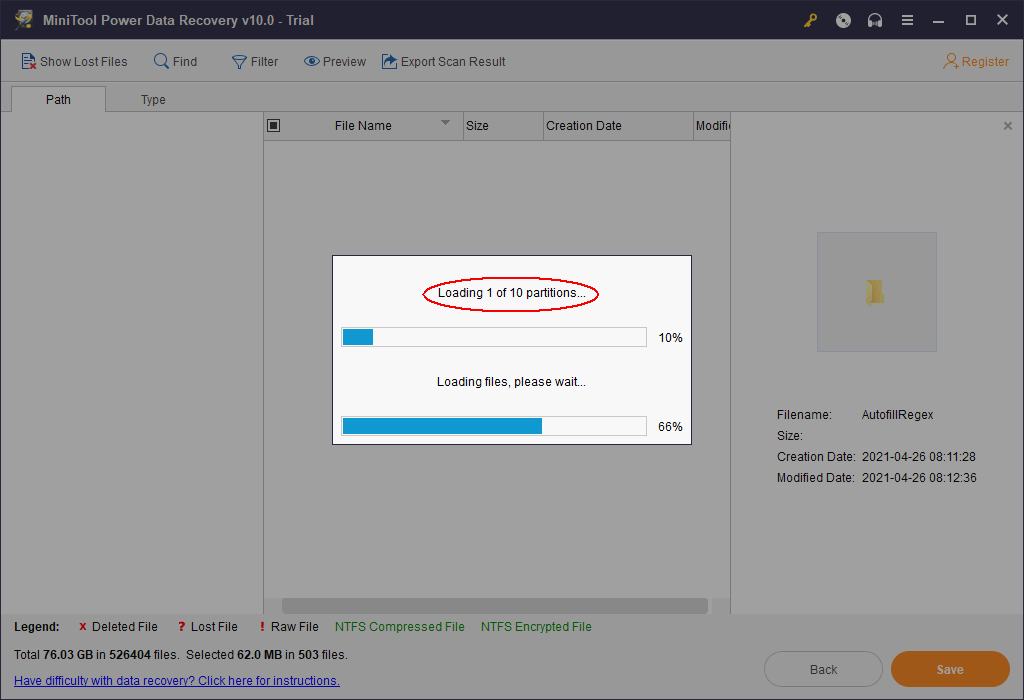This screenshot has width=1024, height=700.
Task: Click the Modified column header
Action: [712, 125]
